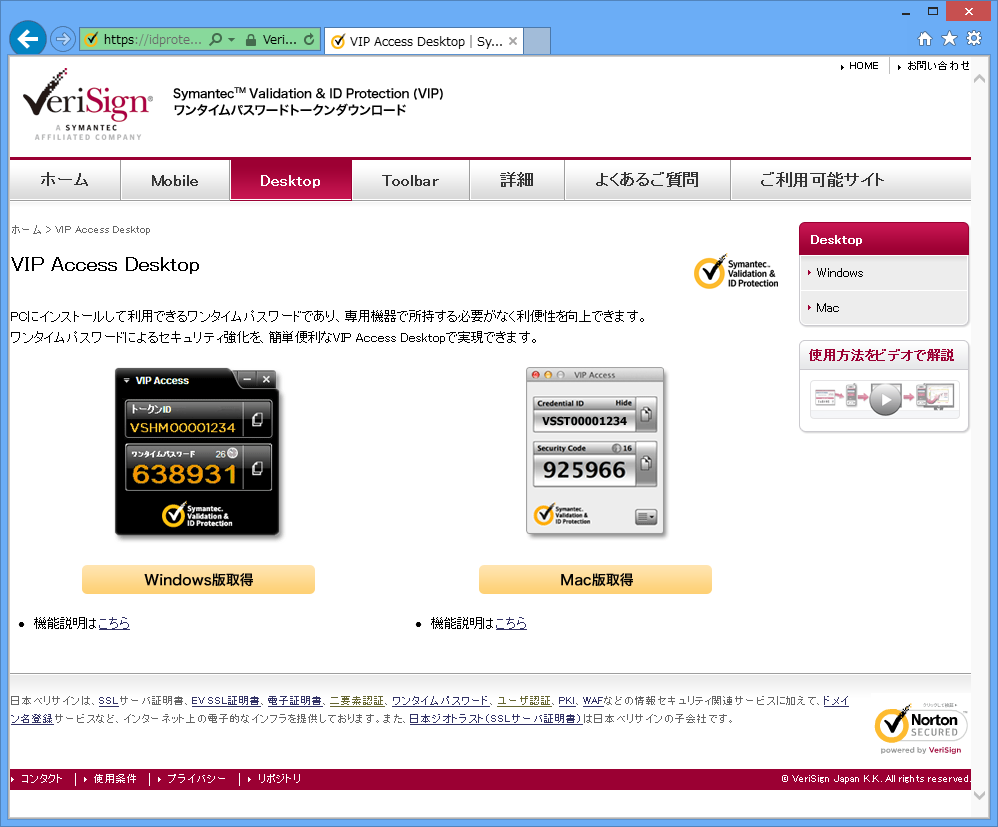Open プライバシー in footer bar
The height and width of the screenshot is (827, 998).
point(196,779)
